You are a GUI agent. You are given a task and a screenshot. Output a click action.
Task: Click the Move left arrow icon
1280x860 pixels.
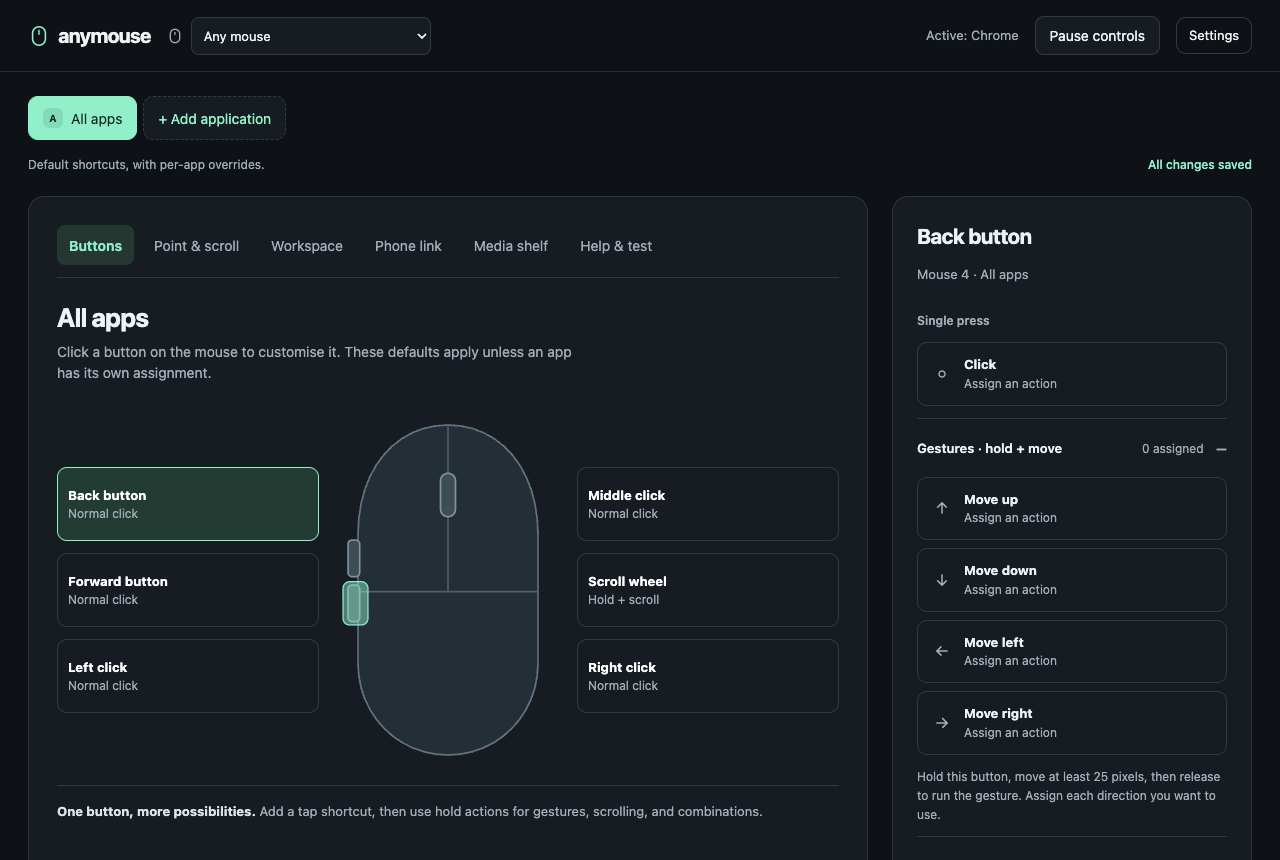tap(942, 651)
